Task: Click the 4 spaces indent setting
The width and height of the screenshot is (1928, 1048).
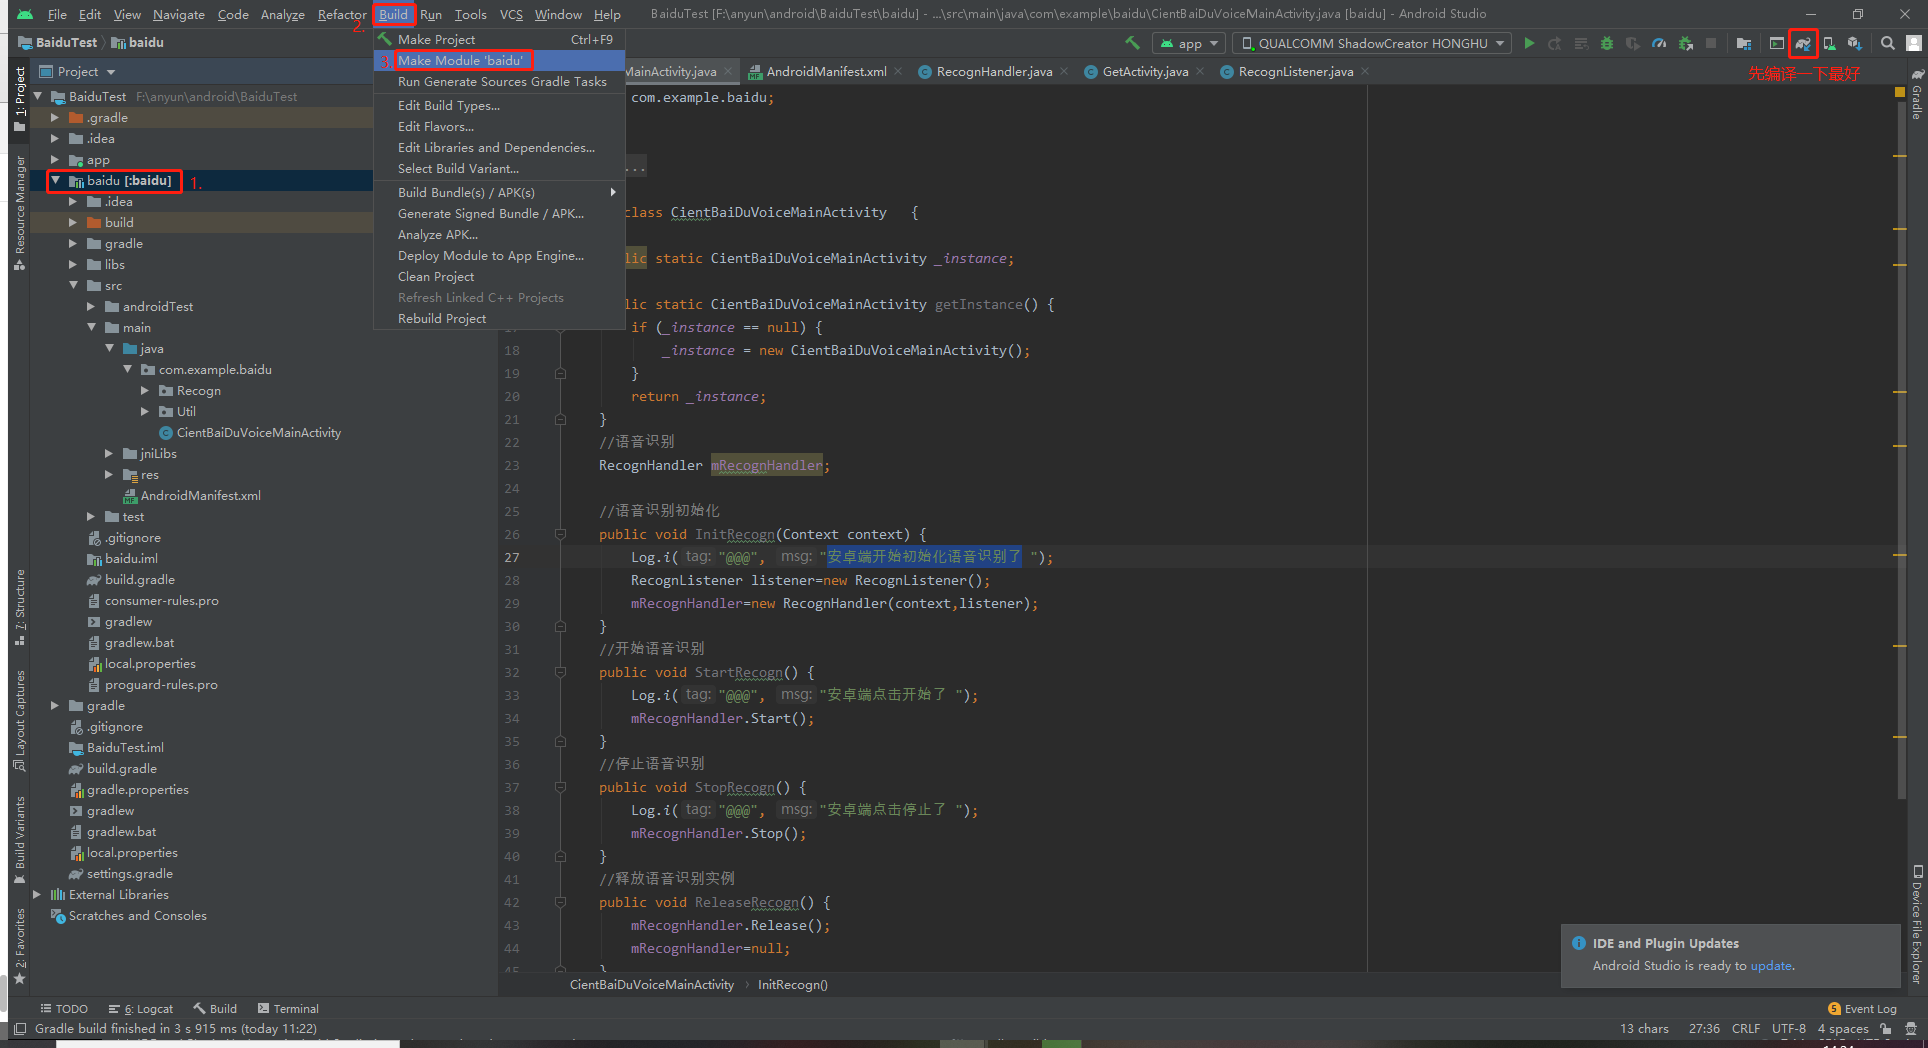Action: [1843, 1029]
